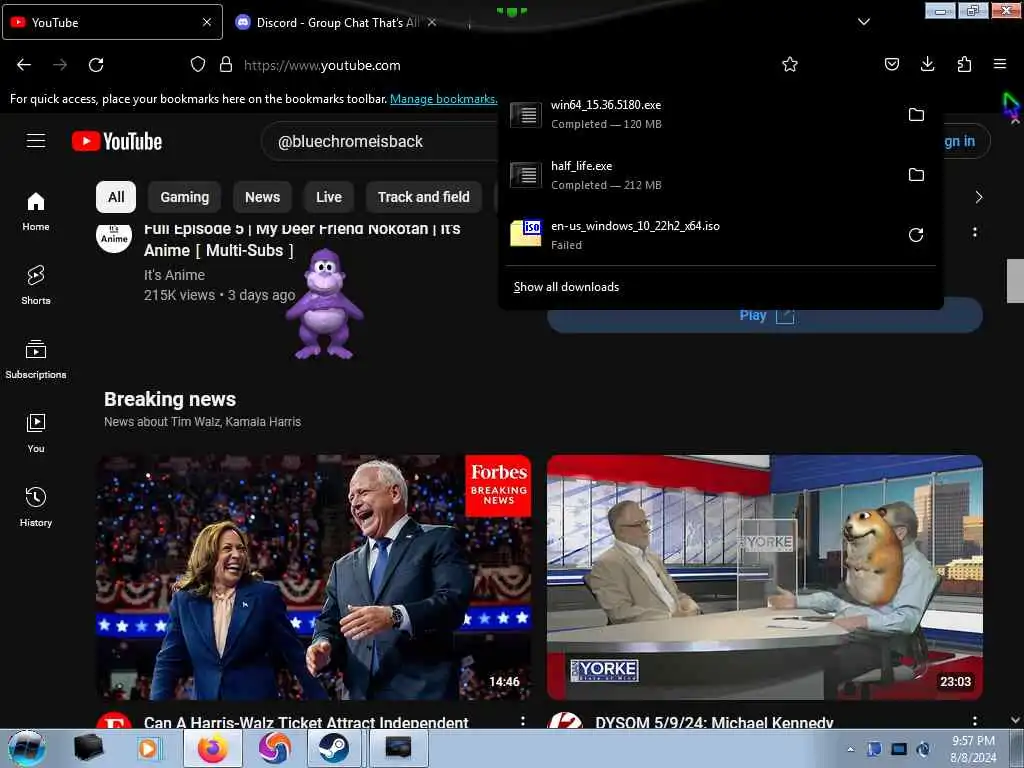Open Full Episode 5 Nokotan video title
This screenshot has width=1024, height=768.
(x=302, y=239)
